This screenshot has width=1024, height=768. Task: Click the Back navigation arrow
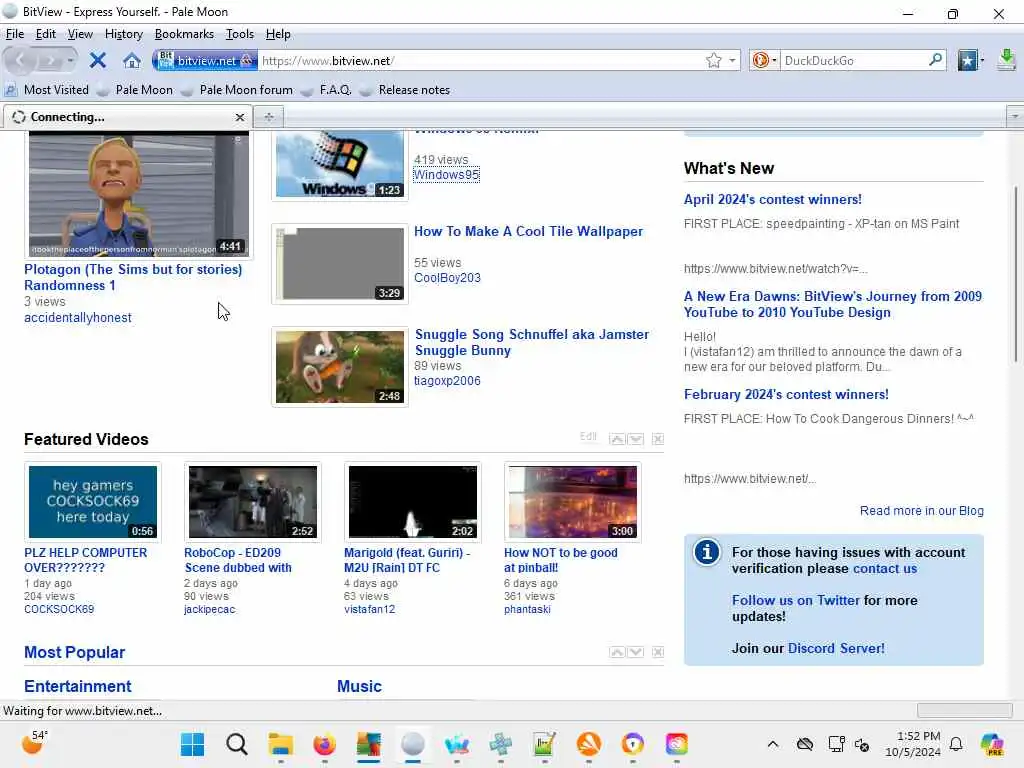tap(20, 61)
